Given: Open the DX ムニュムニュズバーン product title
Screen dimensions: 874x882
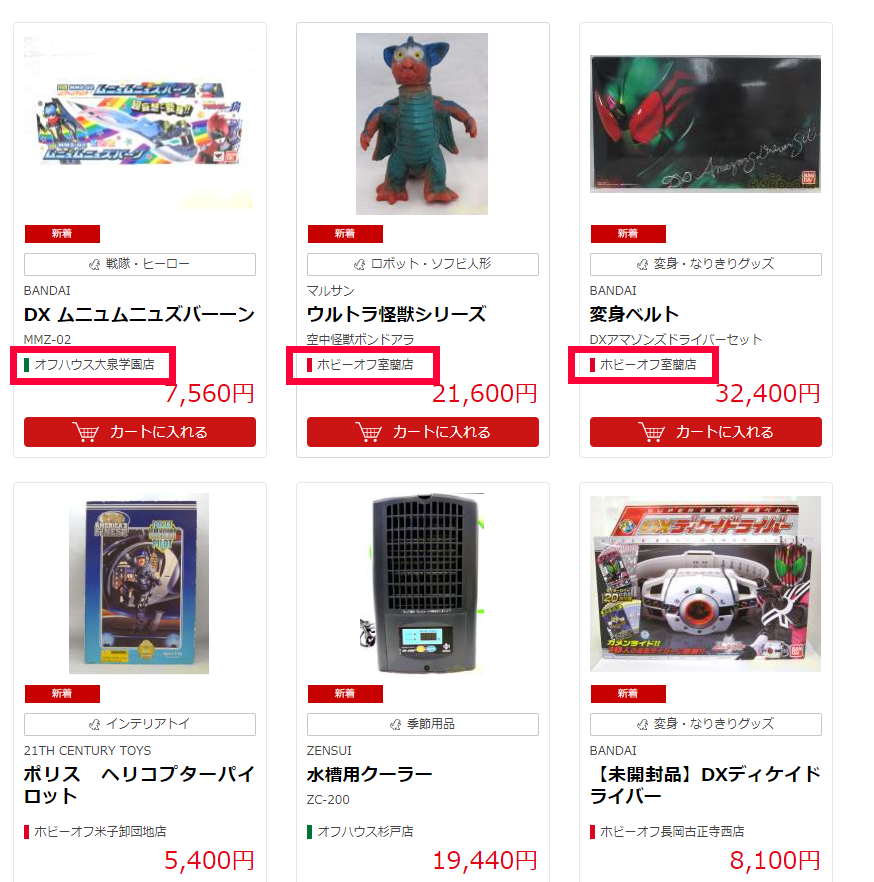Looking at the screenshot, I should click(139, 314).
